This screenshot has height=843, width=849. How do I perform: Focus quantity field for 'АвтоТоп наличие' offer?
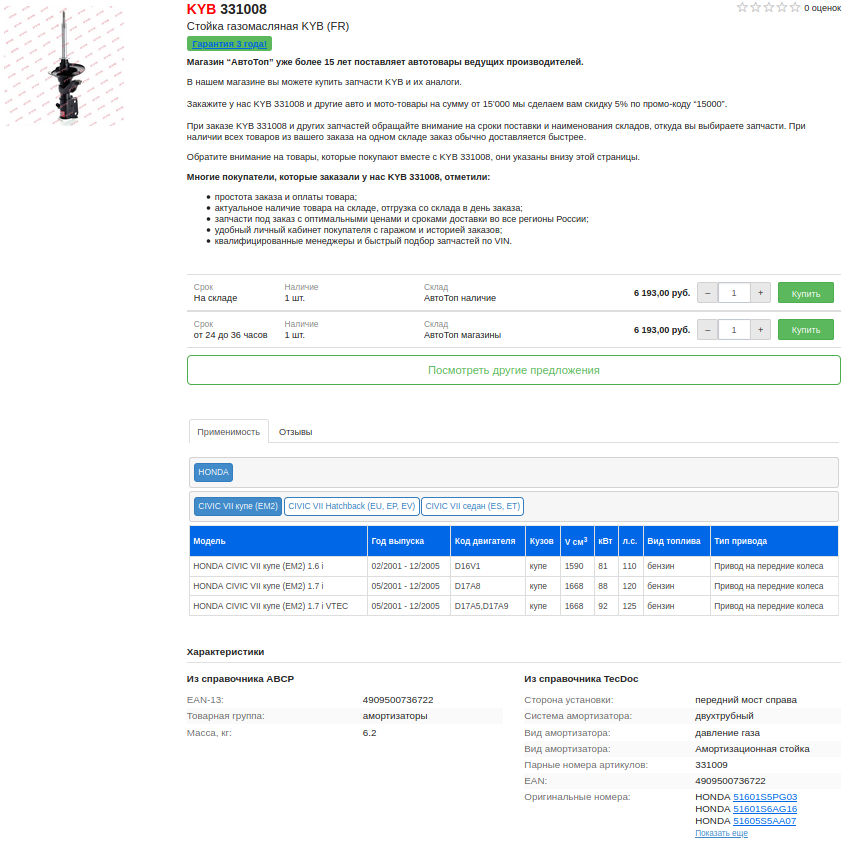coord(734,293)
